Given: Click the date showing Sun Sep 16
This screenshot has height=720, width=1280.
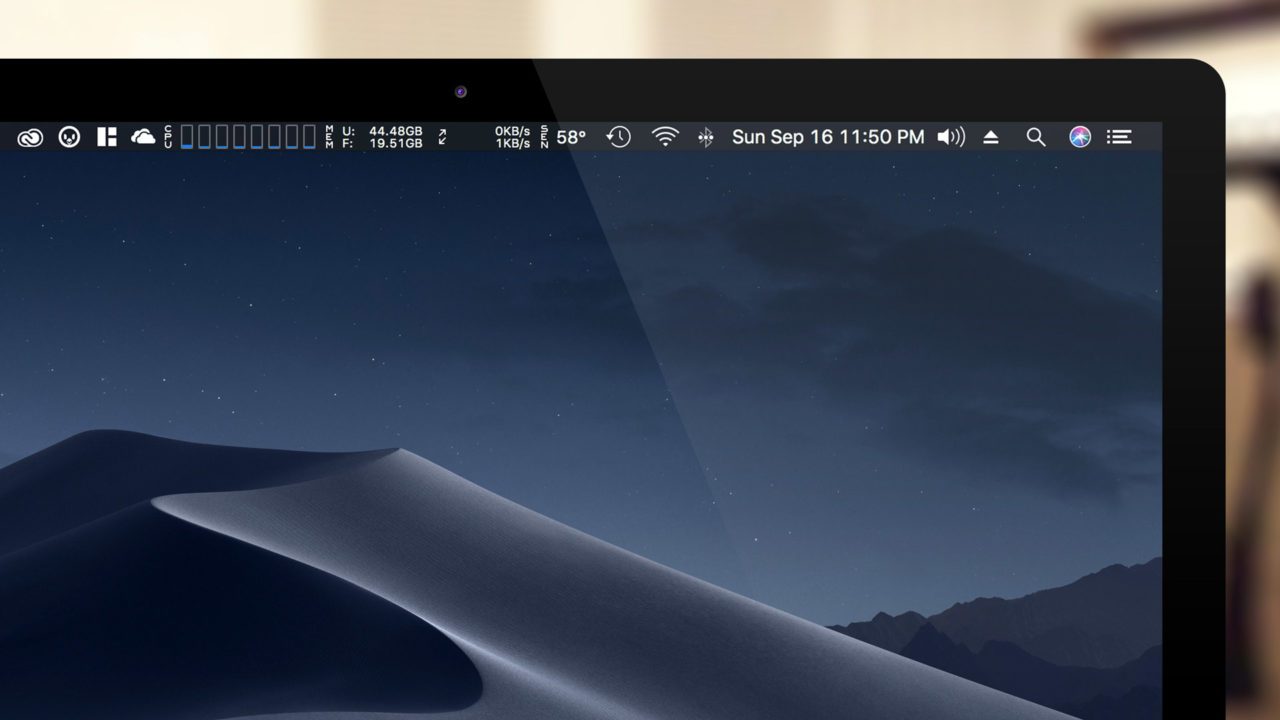Looking at the screenshot, I should pos(785,137).
